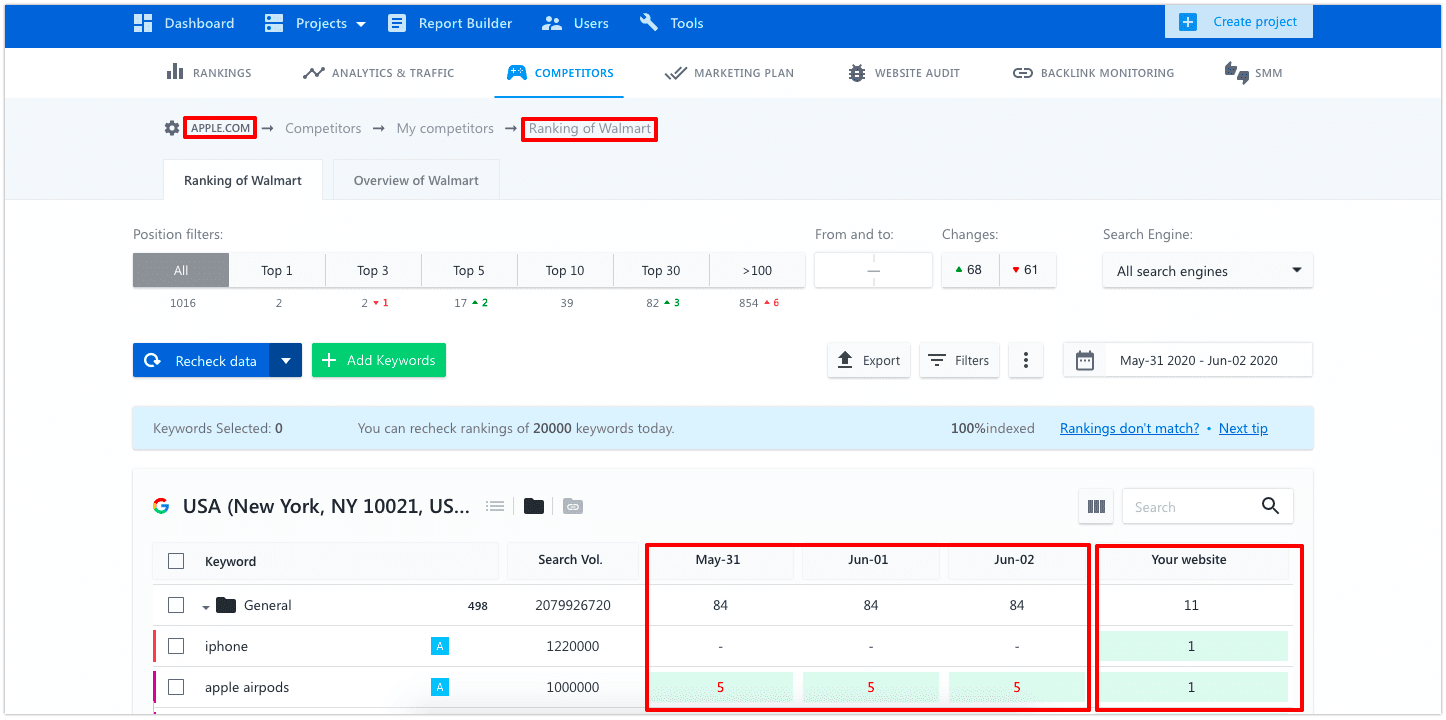This screenshot has width=1446, height=720.
Task: Open Rankings don't match? link
Action: tap(1129, 428)
